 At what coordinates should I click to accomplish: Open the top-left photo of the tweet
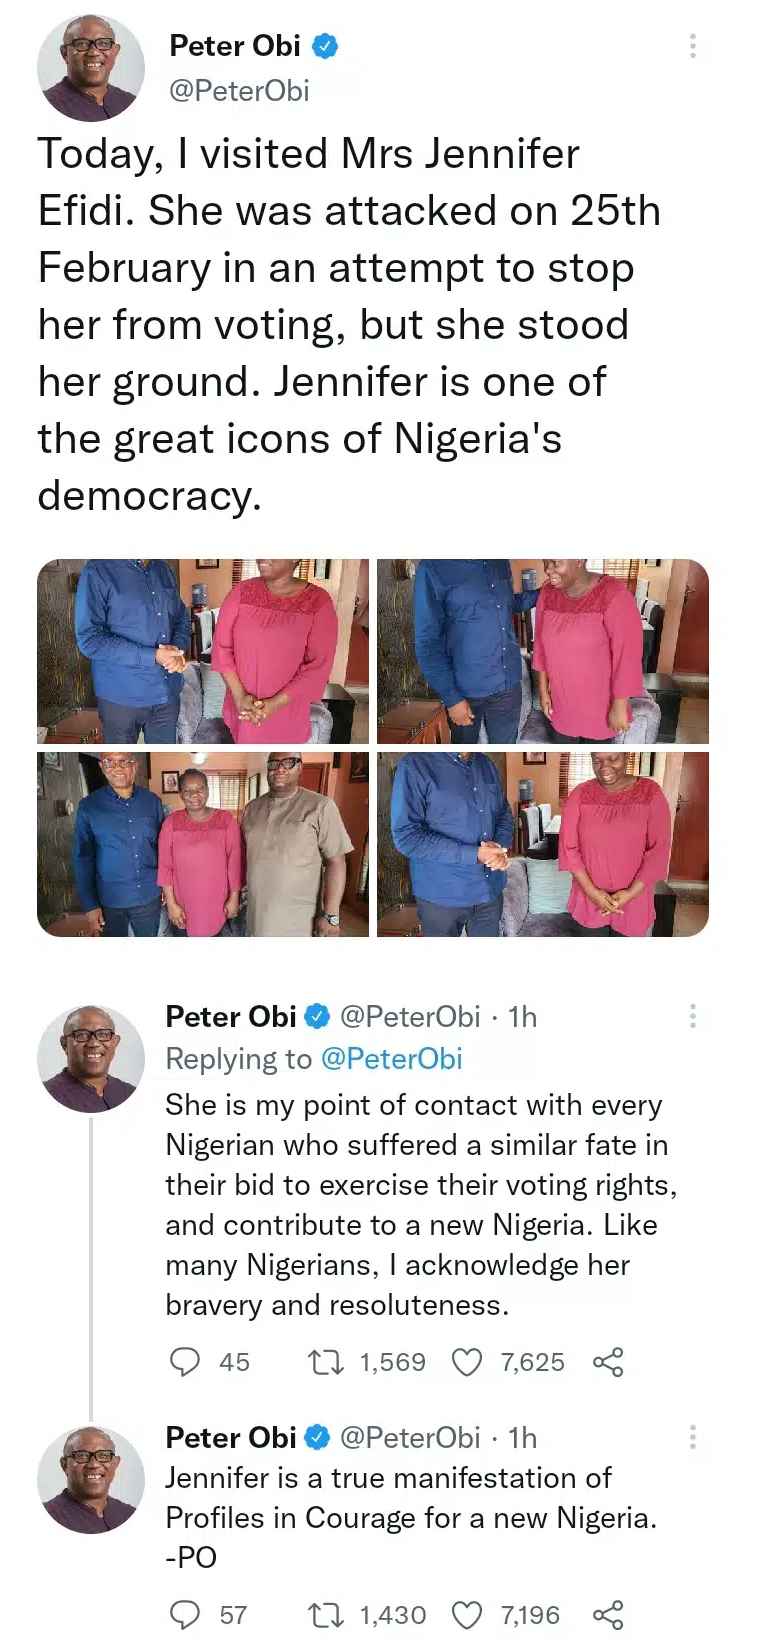click(x=203, y=651)
